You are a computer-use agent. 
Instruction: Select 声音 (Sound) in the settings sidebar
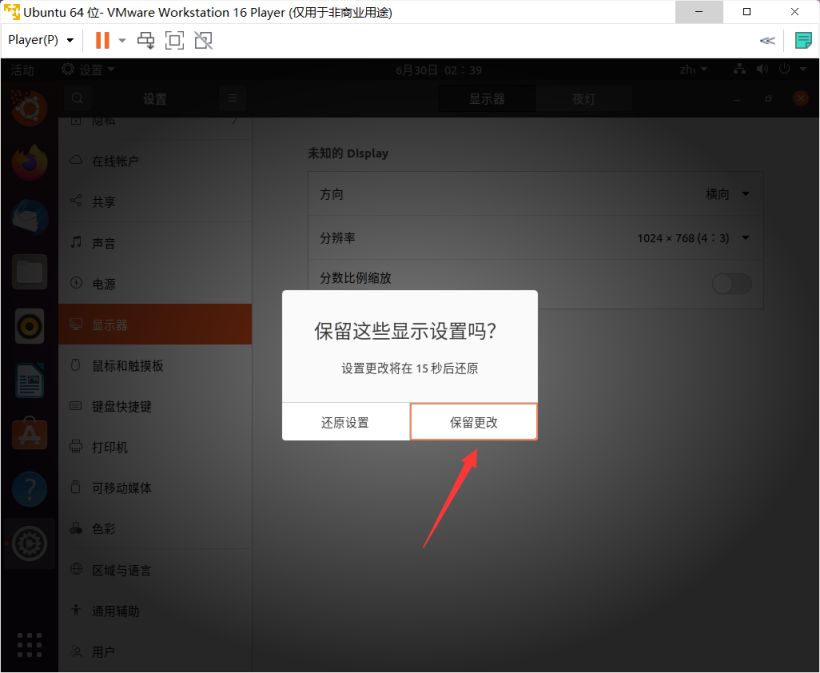104,243
